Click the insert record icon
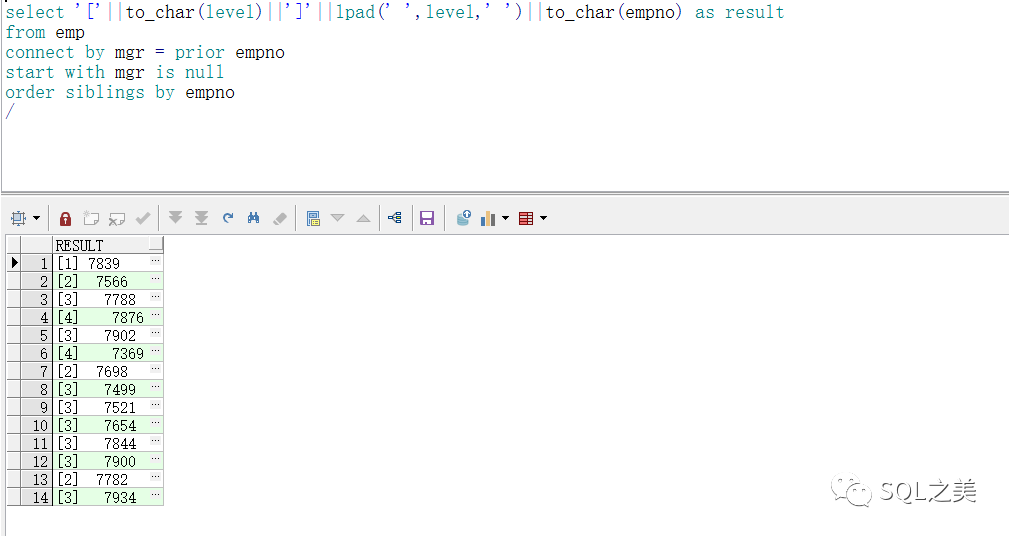 (91, 219)
